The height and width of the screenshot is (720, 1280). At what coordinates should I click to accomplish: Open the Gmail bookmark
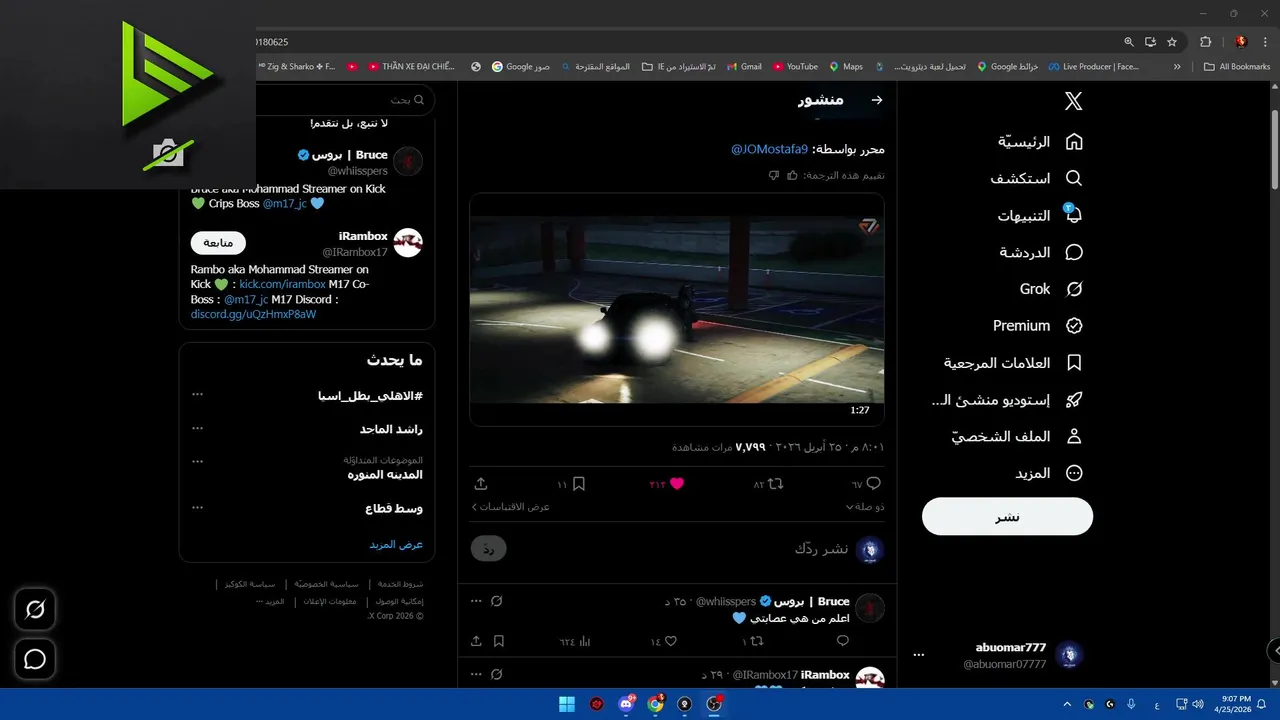743,67
